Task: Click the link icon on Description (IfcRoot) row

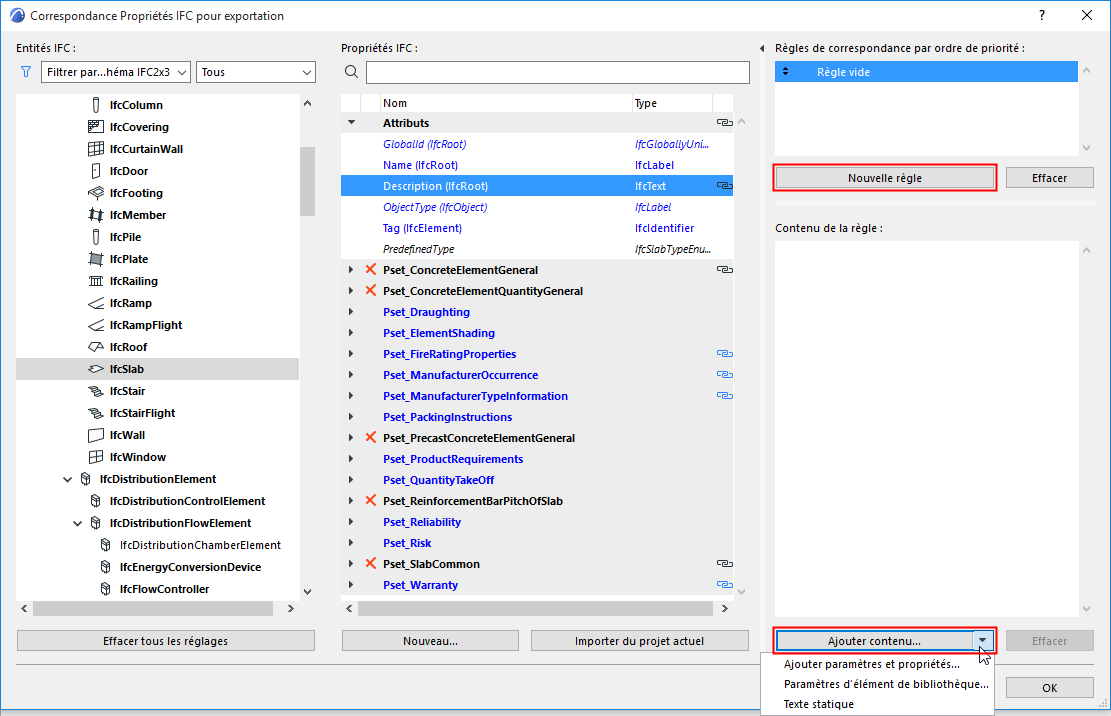Action: (x=724, y=186)
